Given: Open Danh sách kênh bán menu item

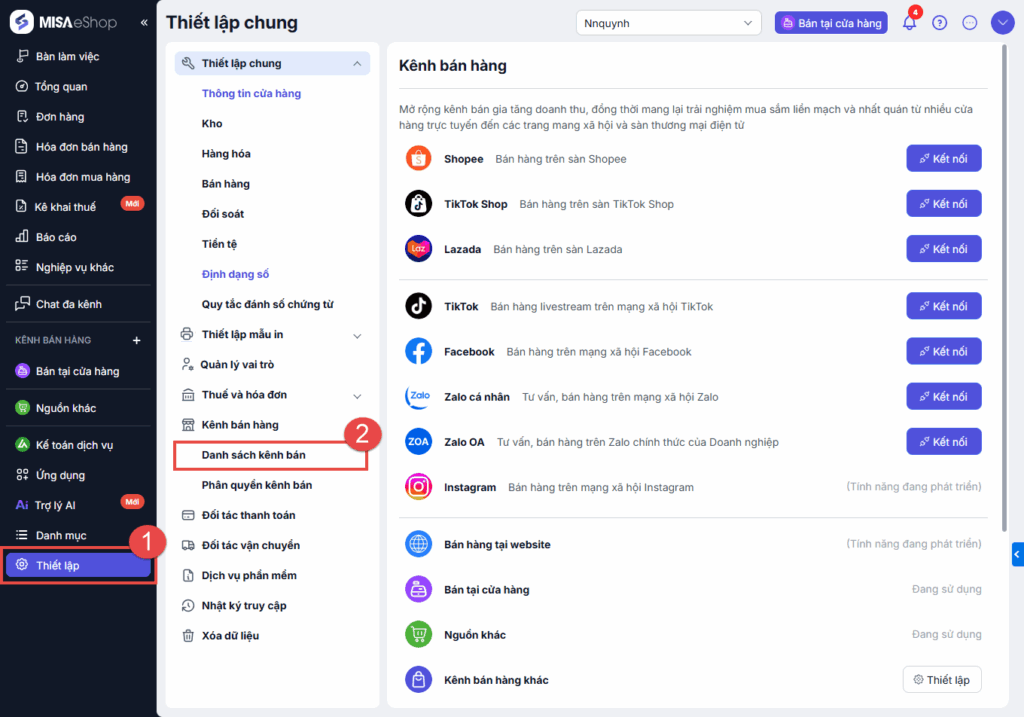Looking at the screenshot, I should click(254, 455).
